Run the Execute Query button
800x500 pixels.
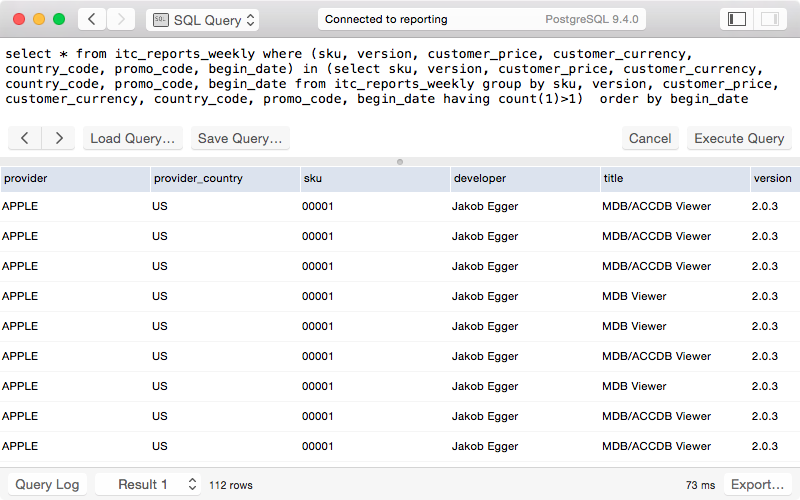click(739, 138)
